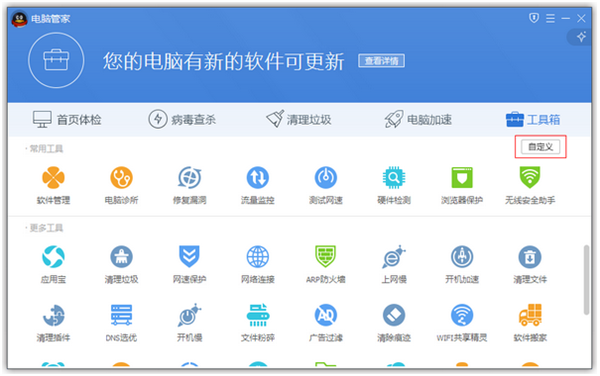The width and height of the screenshot is (600, 376).
Task: Open 修复漏洞 vulnerability repair tool
Action: 189,185
